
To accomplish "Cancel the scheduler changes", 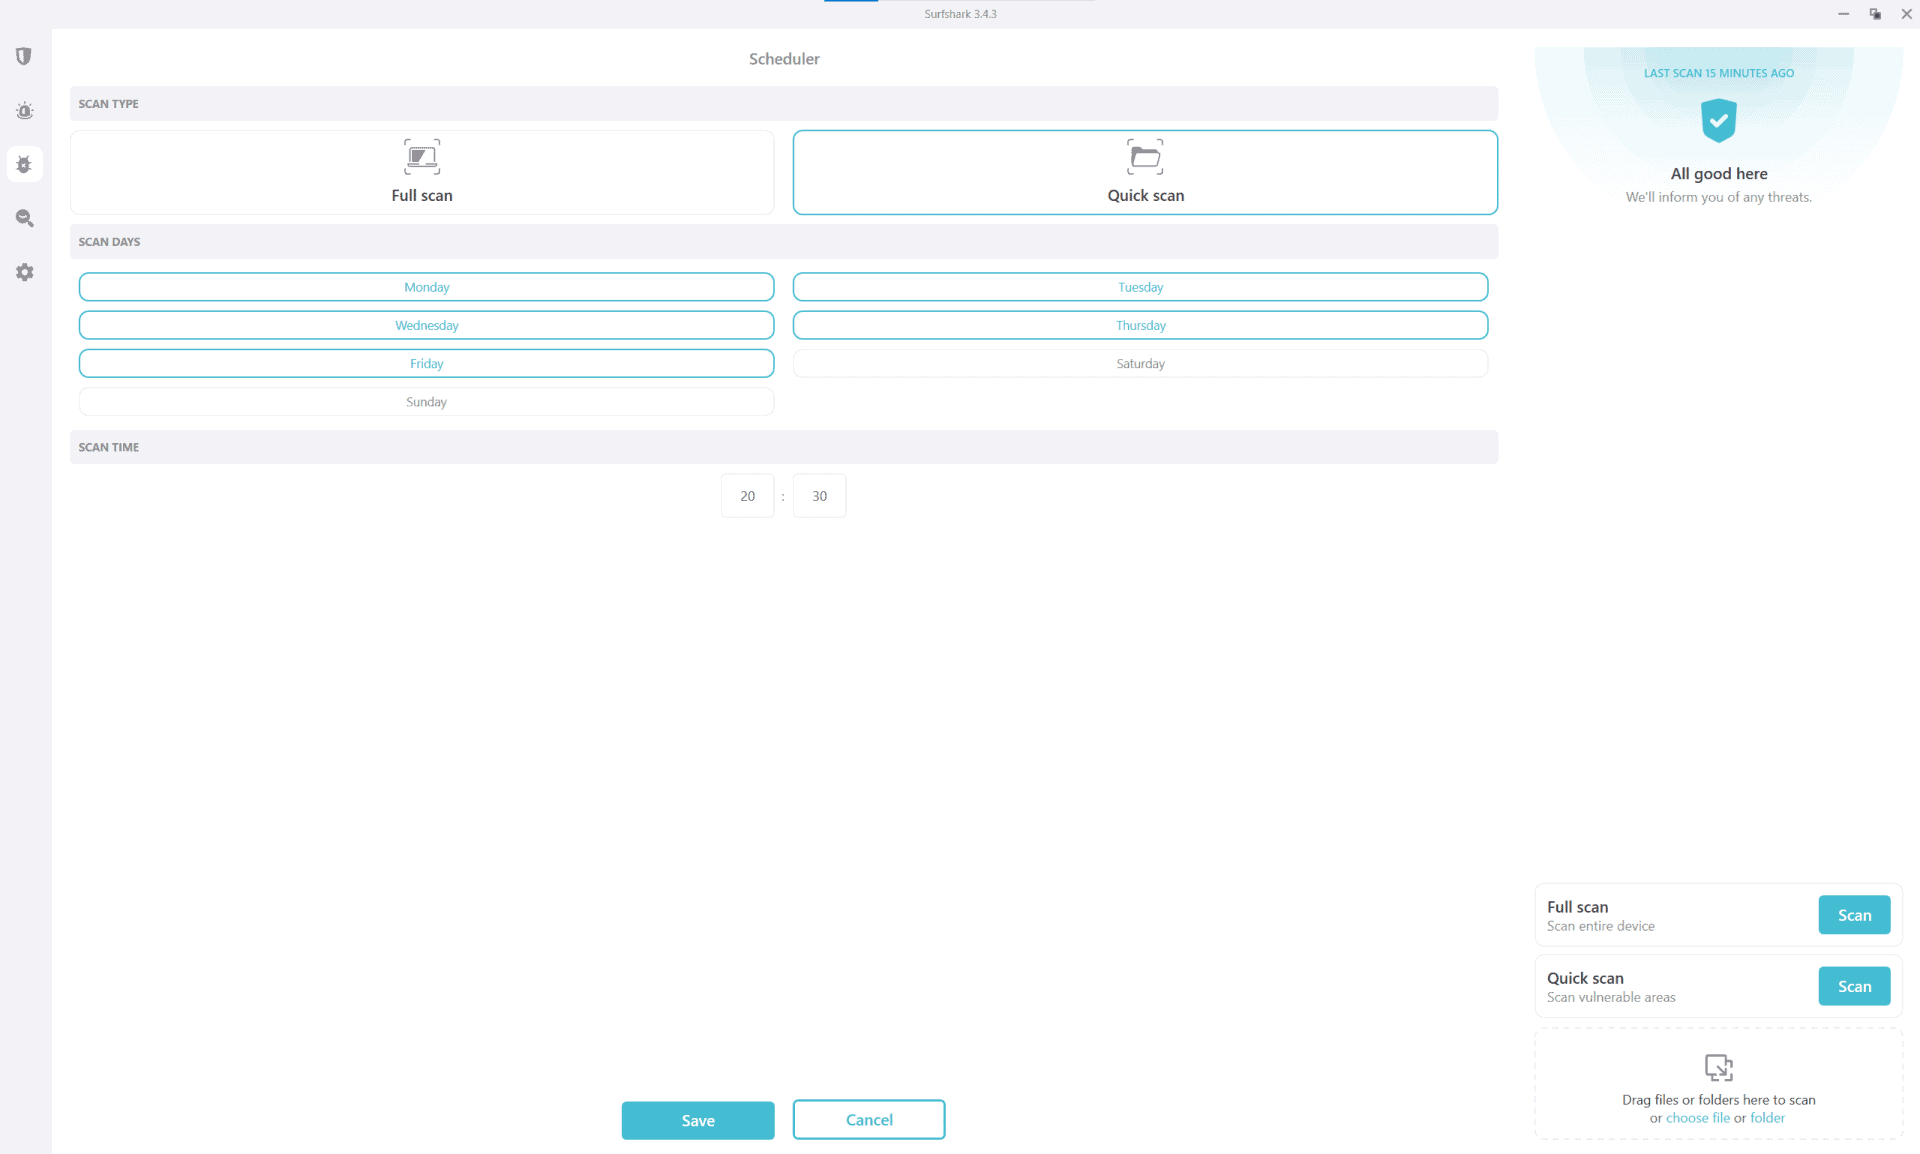I will click(x=868, y=1120).
